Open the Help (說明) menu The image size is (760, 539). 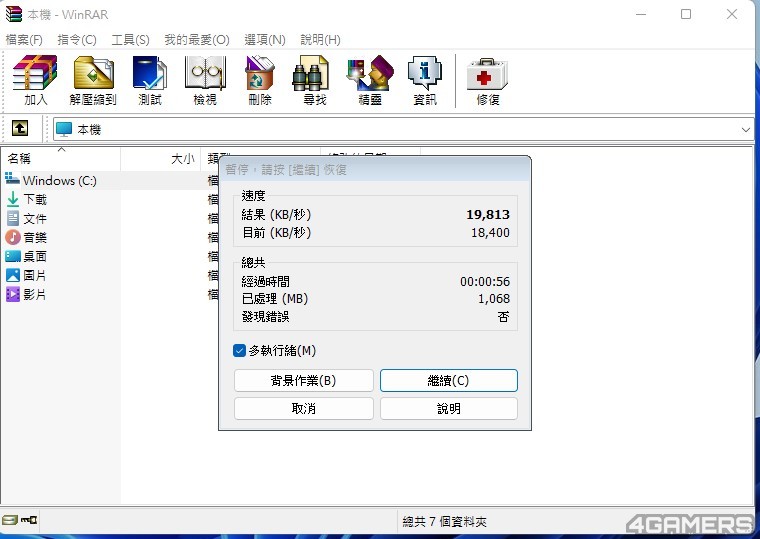[320, 40]
